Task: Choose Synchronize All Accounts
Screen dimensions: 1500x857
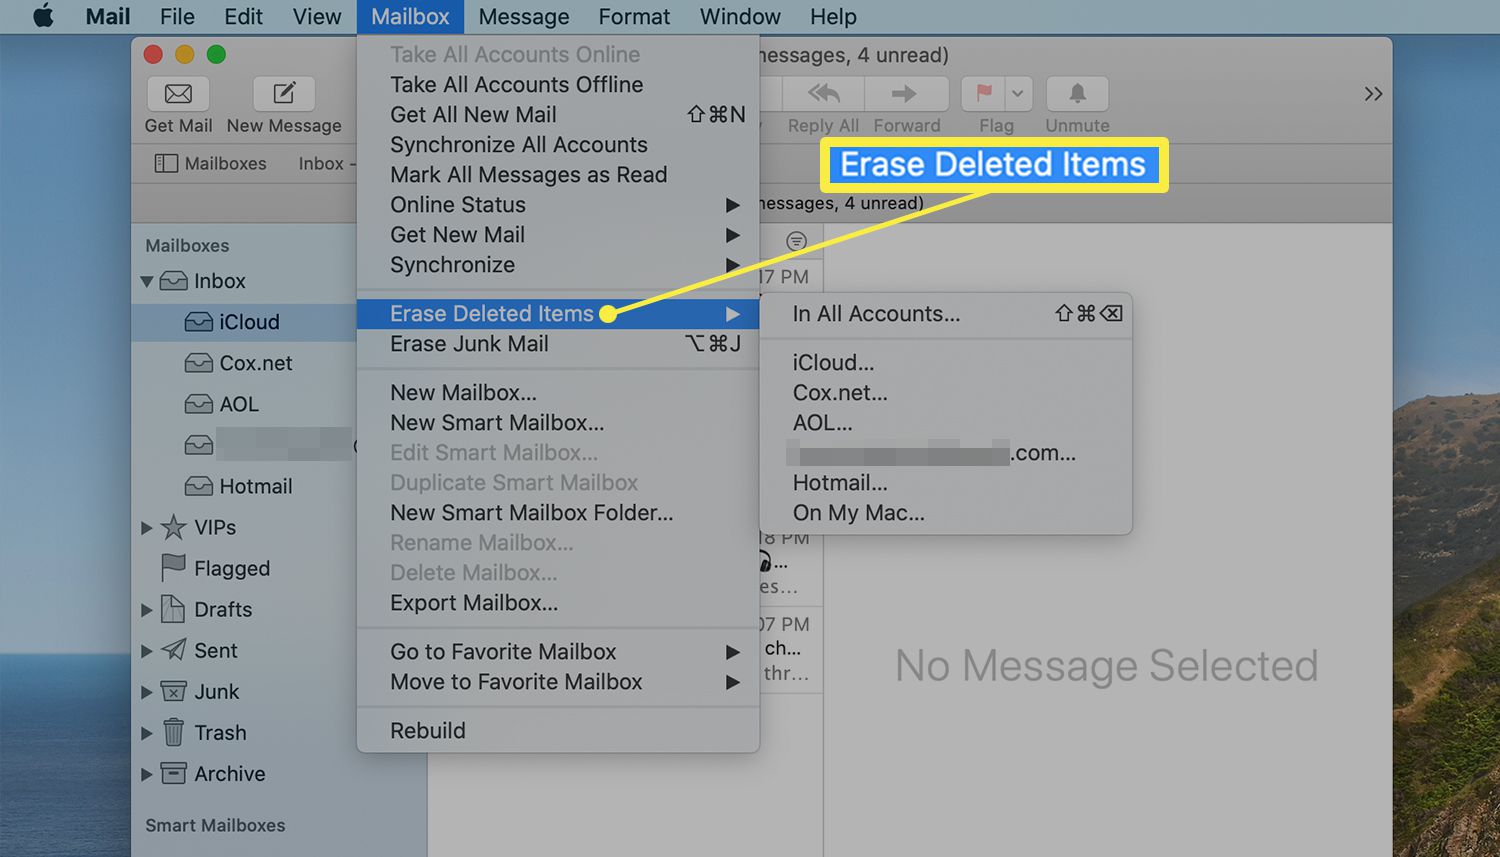Action: 558,145
